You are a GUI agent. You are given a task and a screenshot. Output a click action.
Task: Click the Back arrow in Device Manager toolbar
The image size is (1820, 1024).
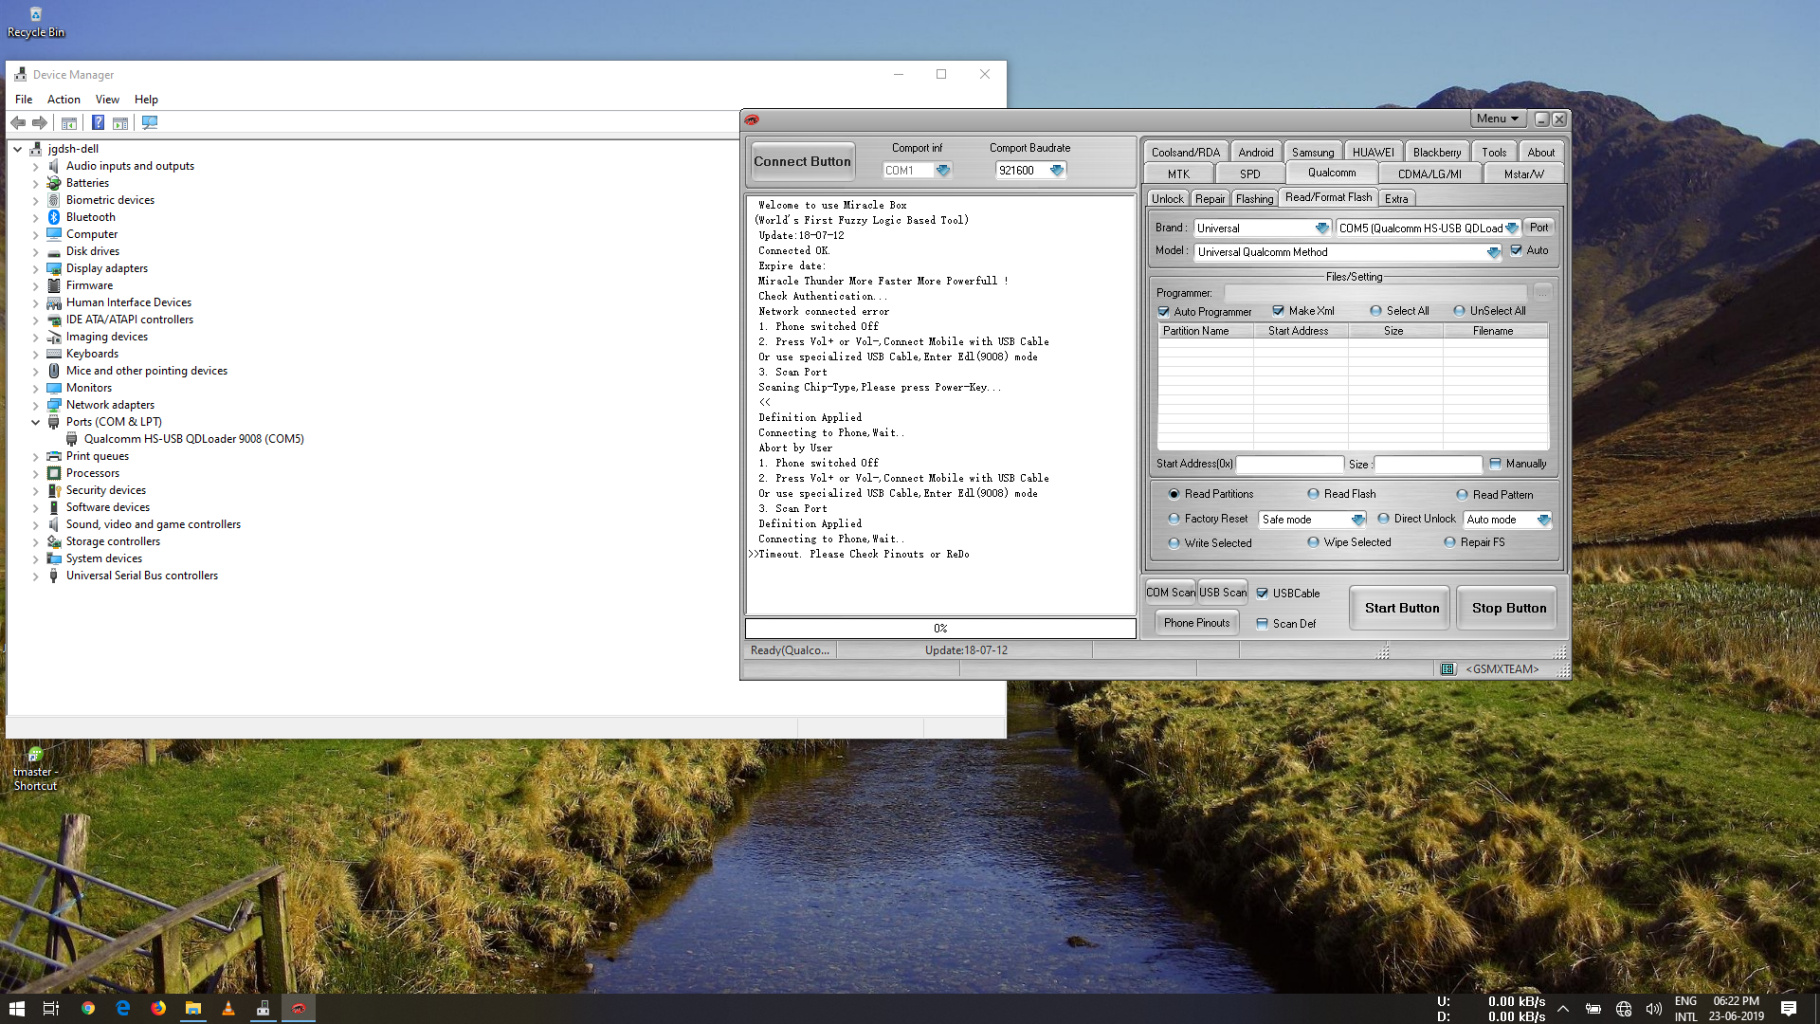(x=18, y=123)
